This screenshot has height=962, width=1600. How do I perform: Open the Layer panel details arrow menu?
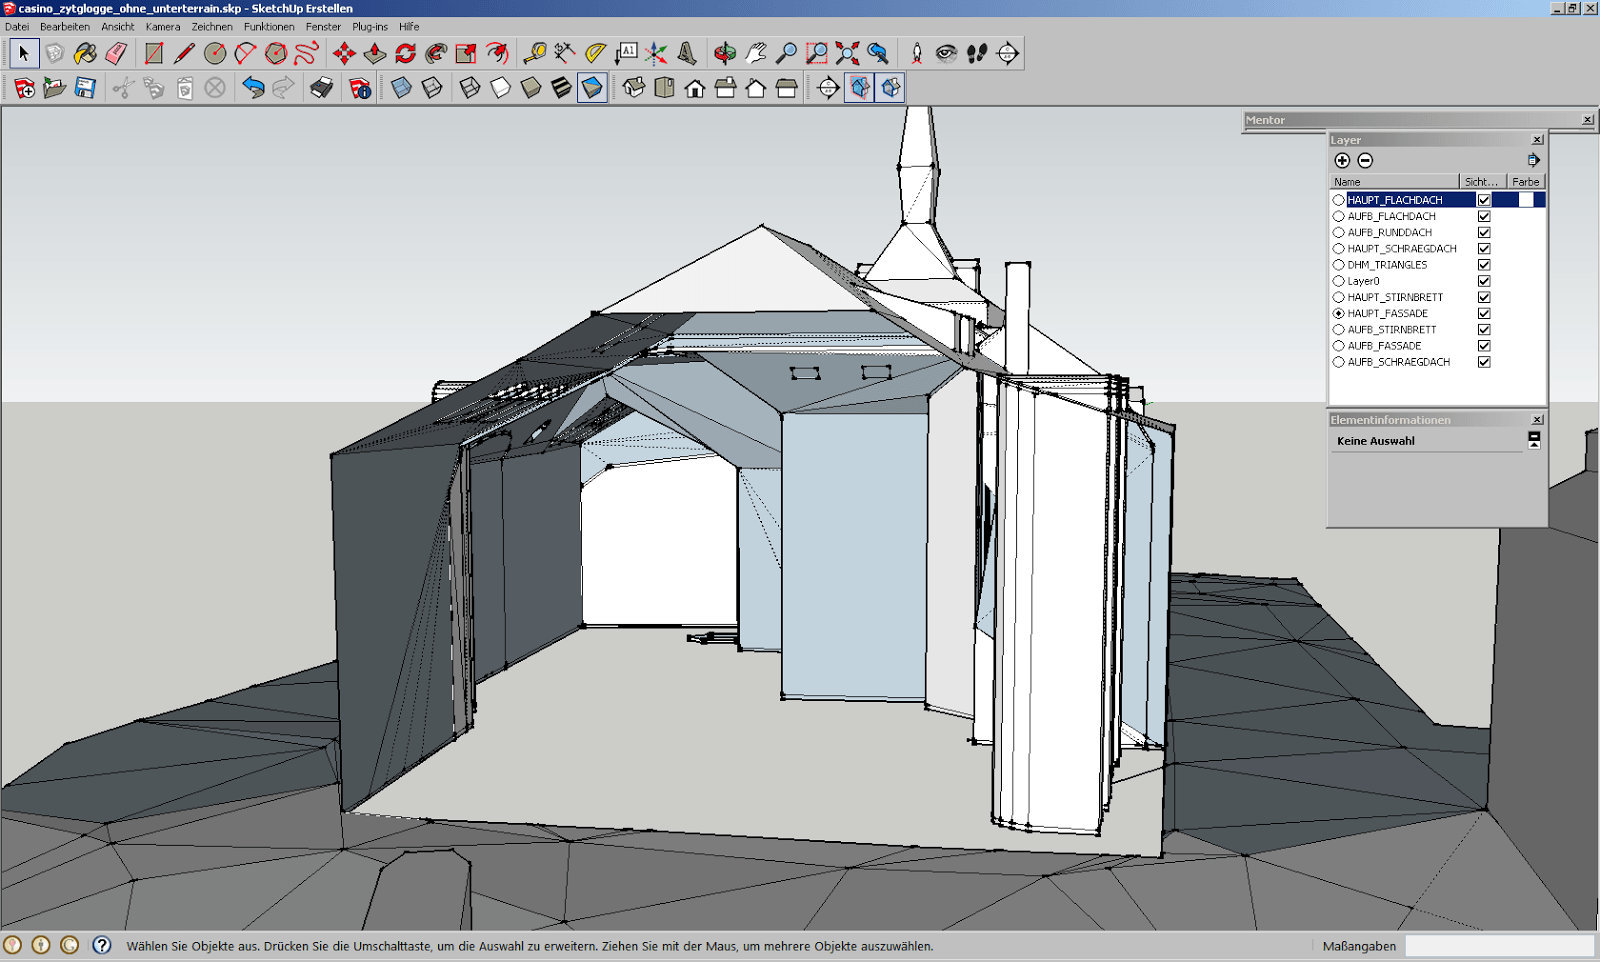[x=1533, y=160]
